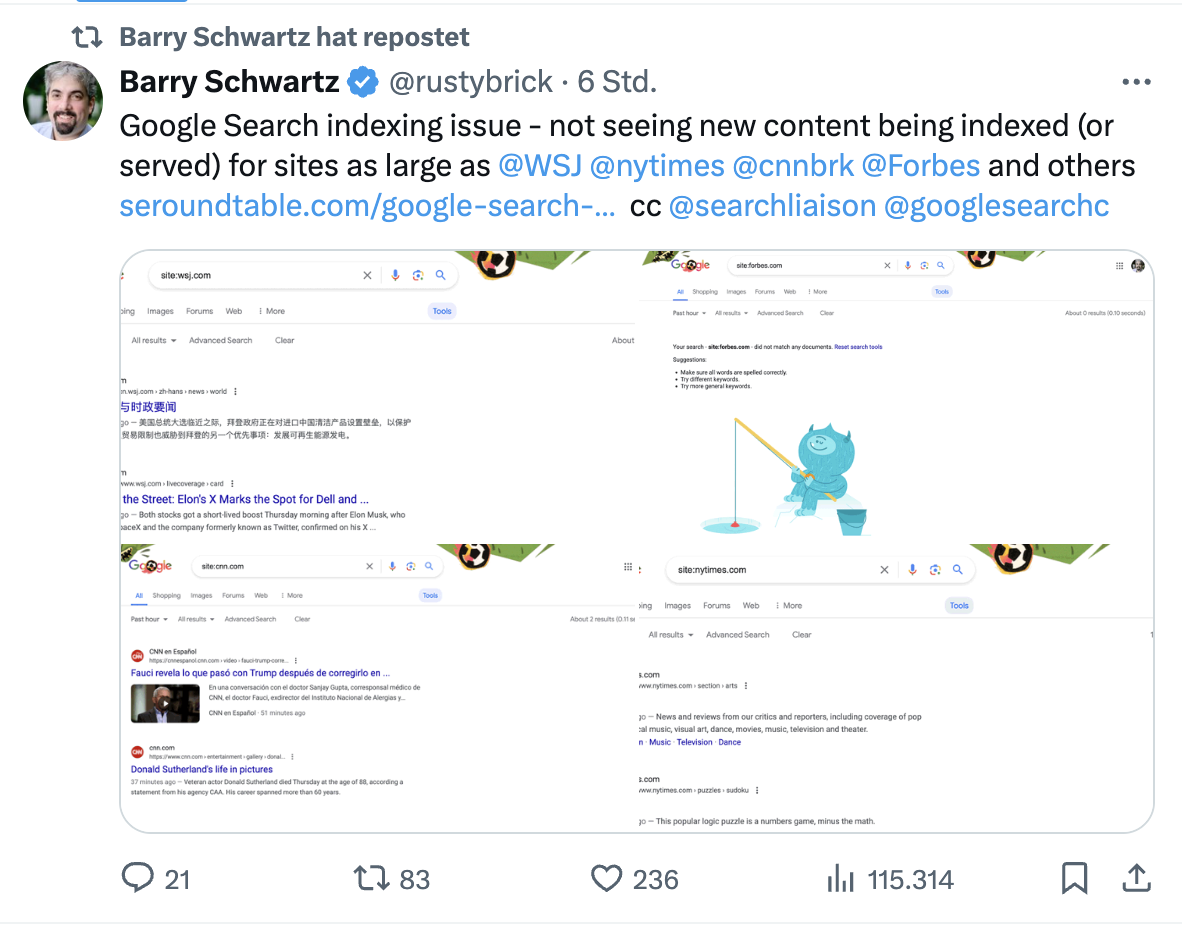Image resolution: width=1182 pixels, height=926 pixels.
Task: Repost the tweet using the retweet icon
Action: [371, 878]
